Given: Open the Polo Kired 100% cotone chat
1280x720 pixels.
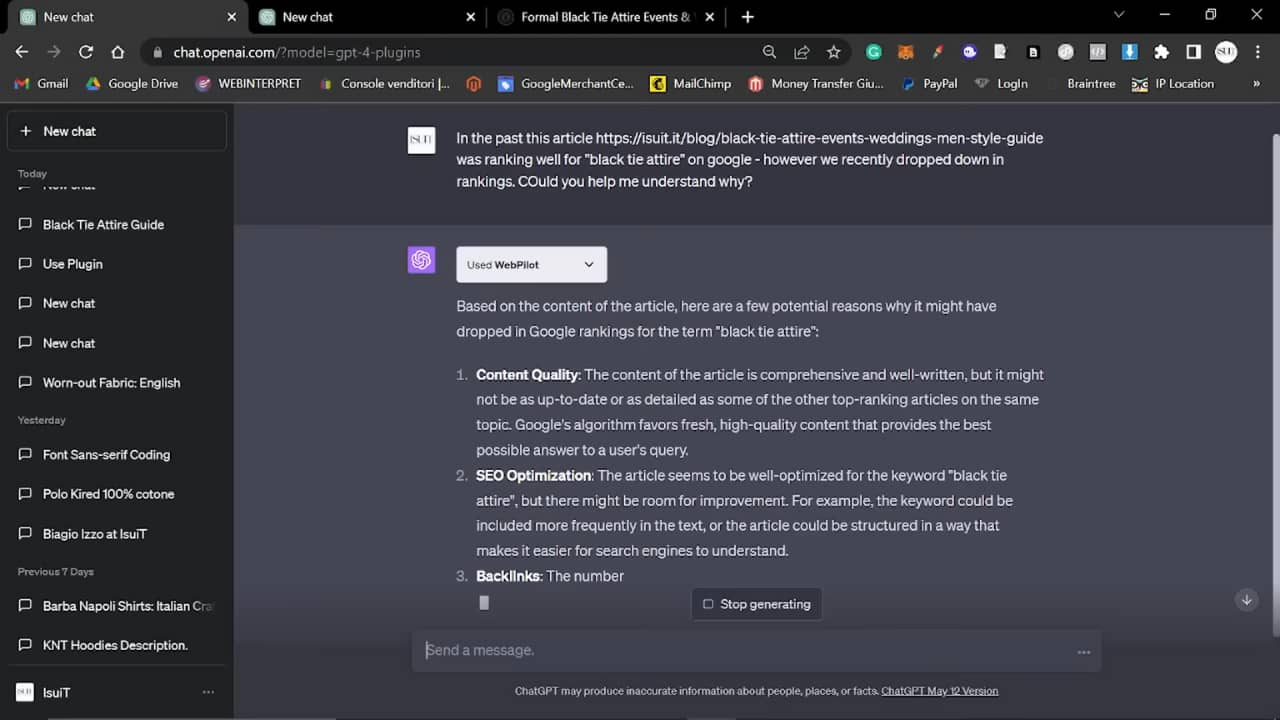Looking at the screenshot, I should (117, 494).
